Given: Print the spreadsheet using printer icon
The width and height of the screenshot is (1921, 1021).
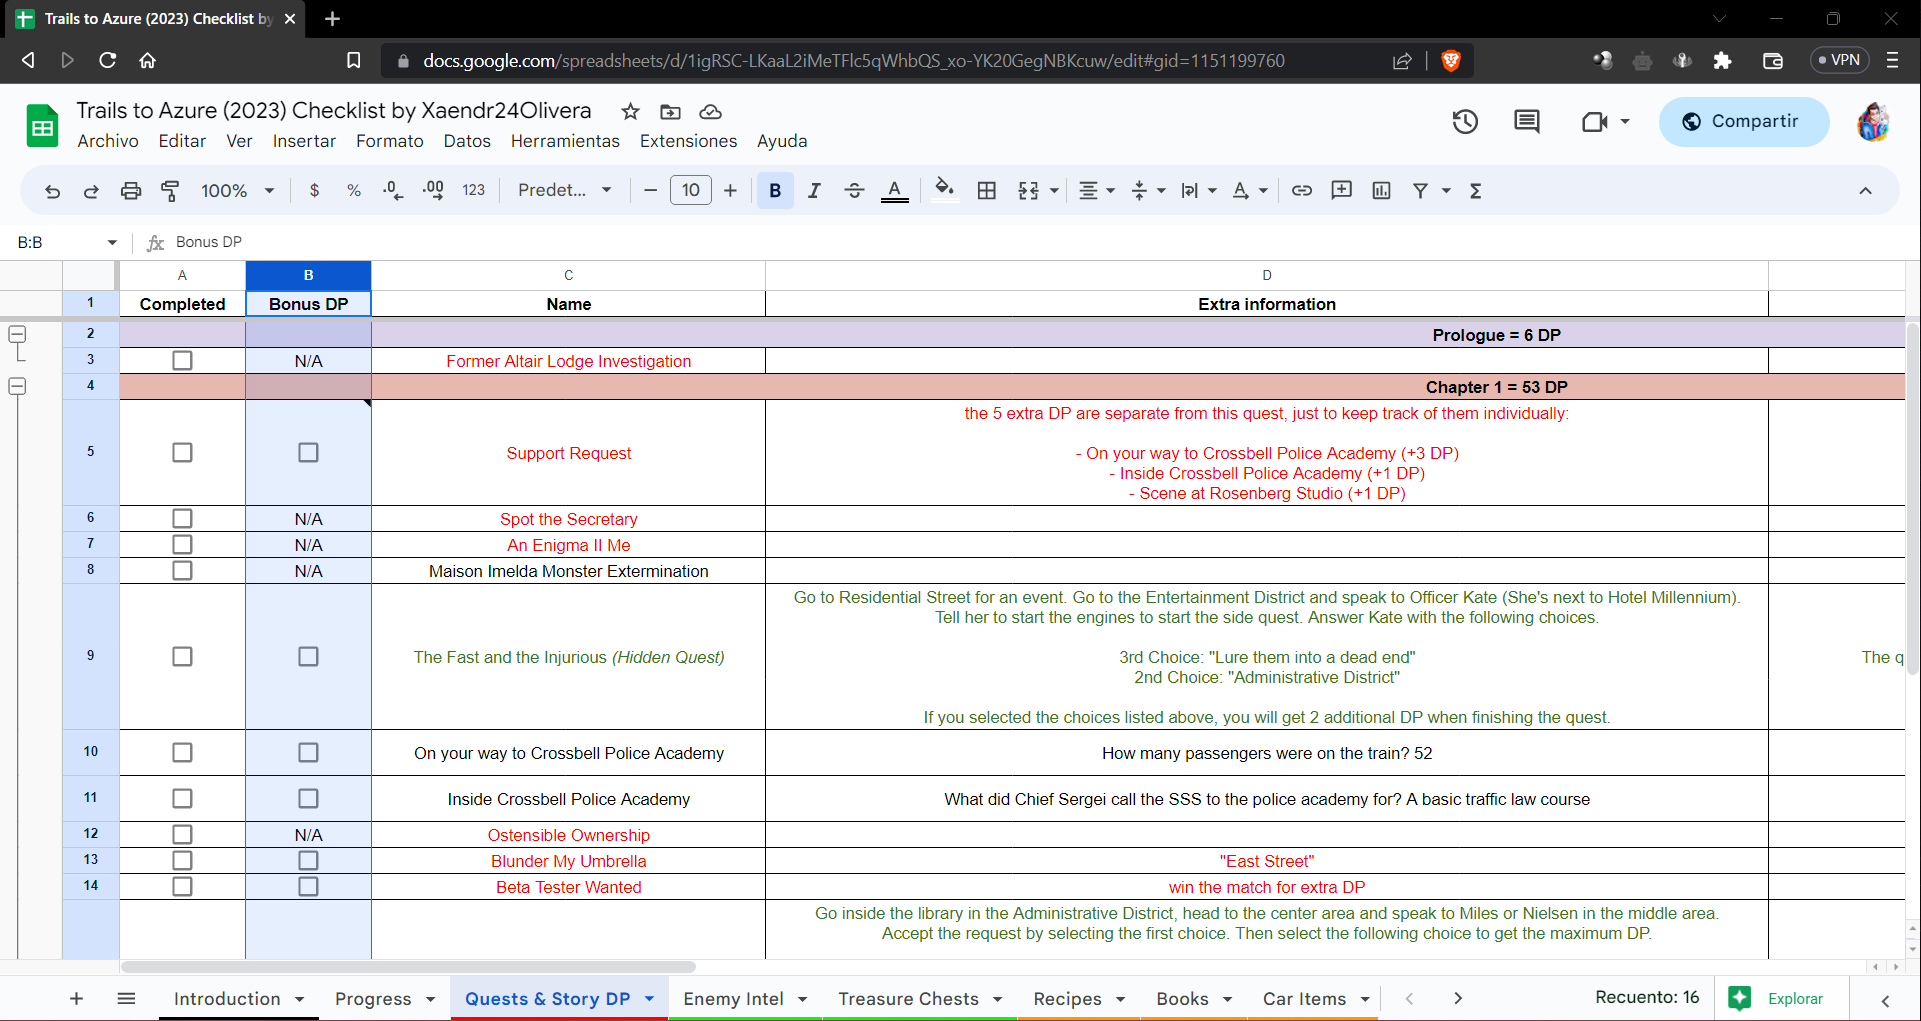Looking at the screenshot, I should (131, 191).
